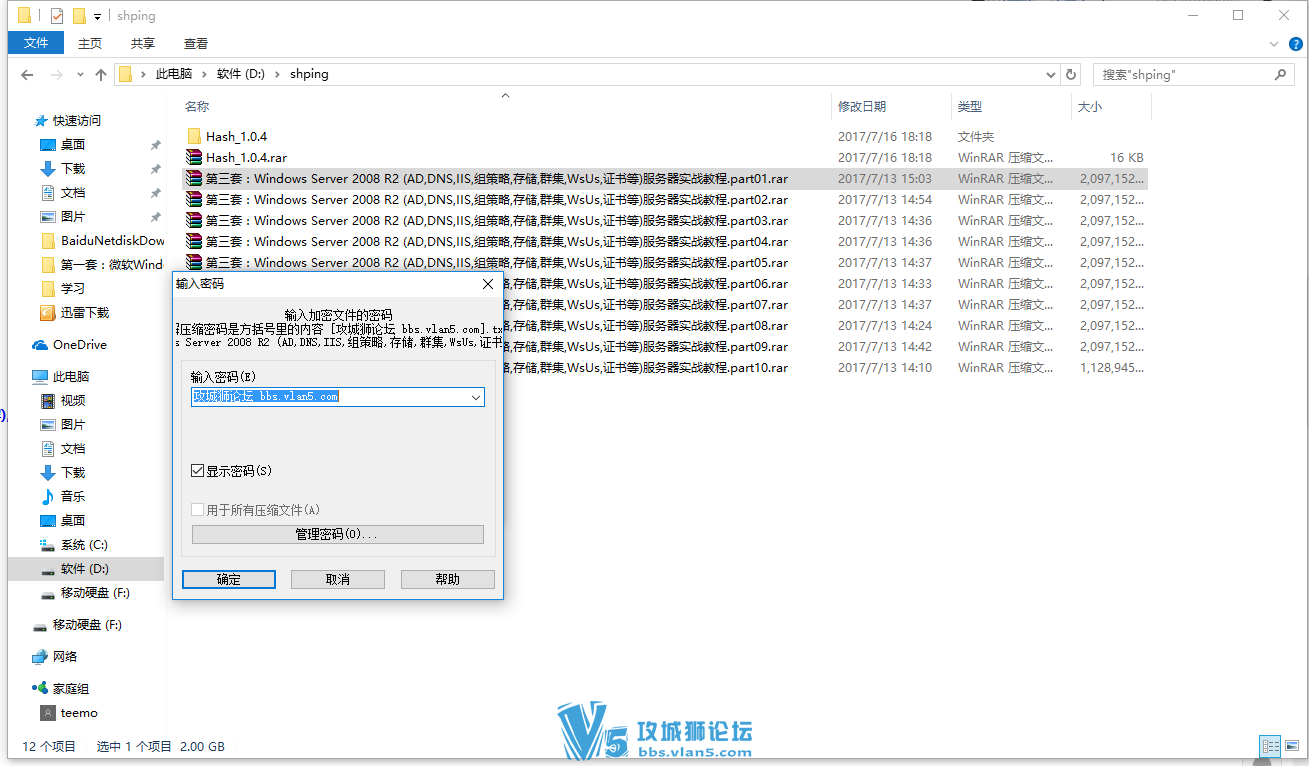
Task: Sort by 名称 column header
Action: click(x=197, y=106)
